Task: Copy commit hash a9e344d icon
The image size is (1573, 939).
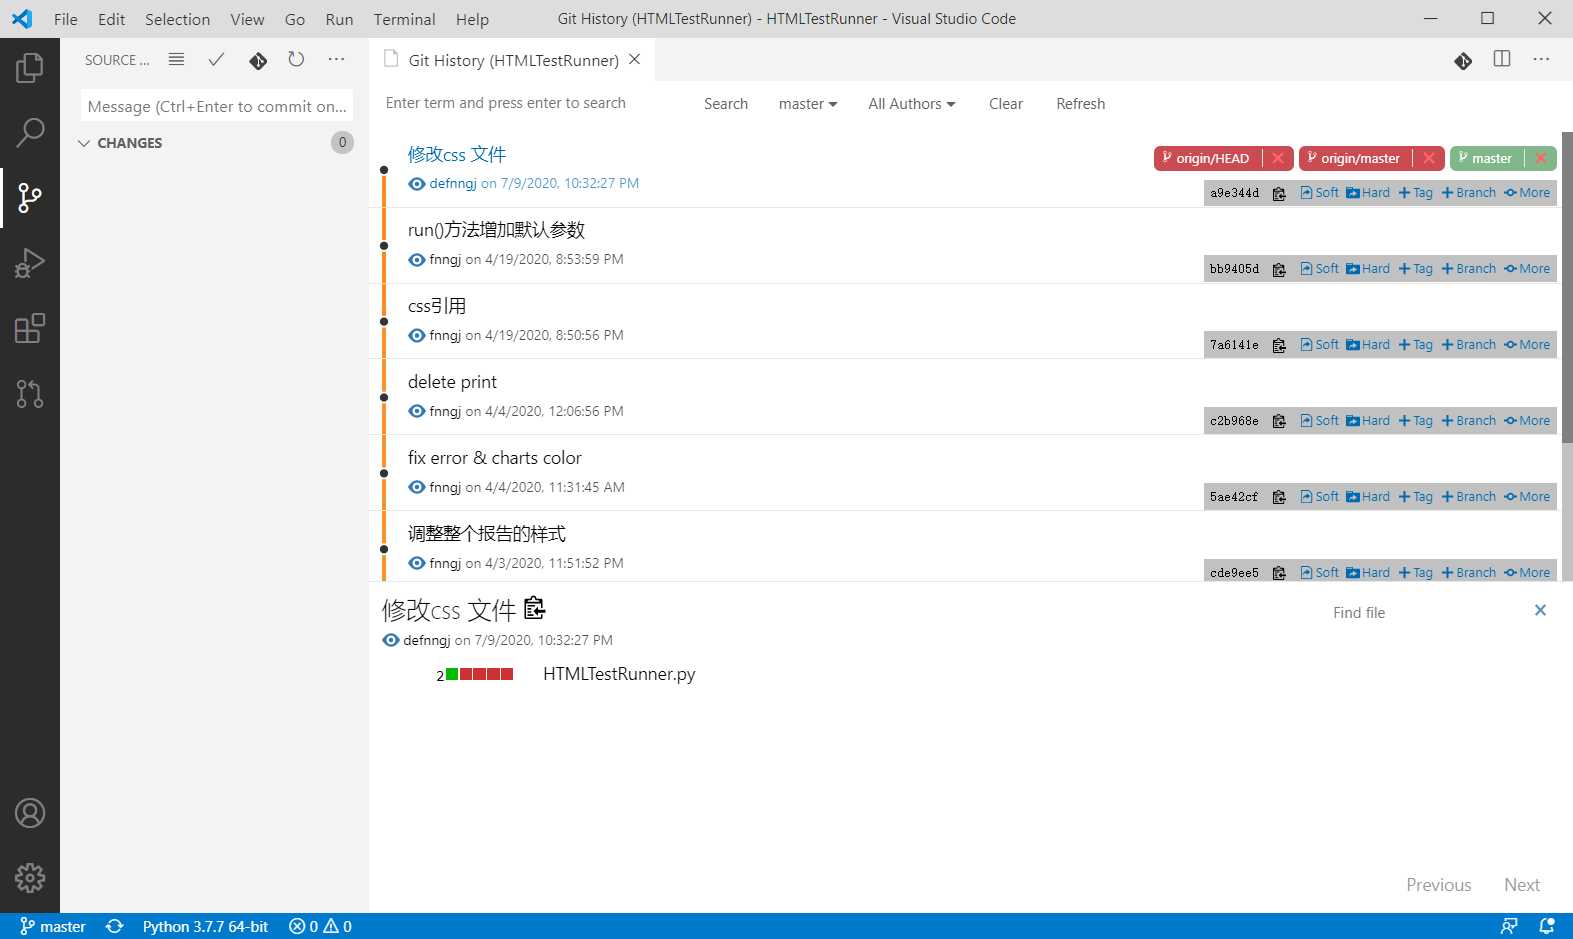Action: pyautogui.click(x=1279, y=194)
